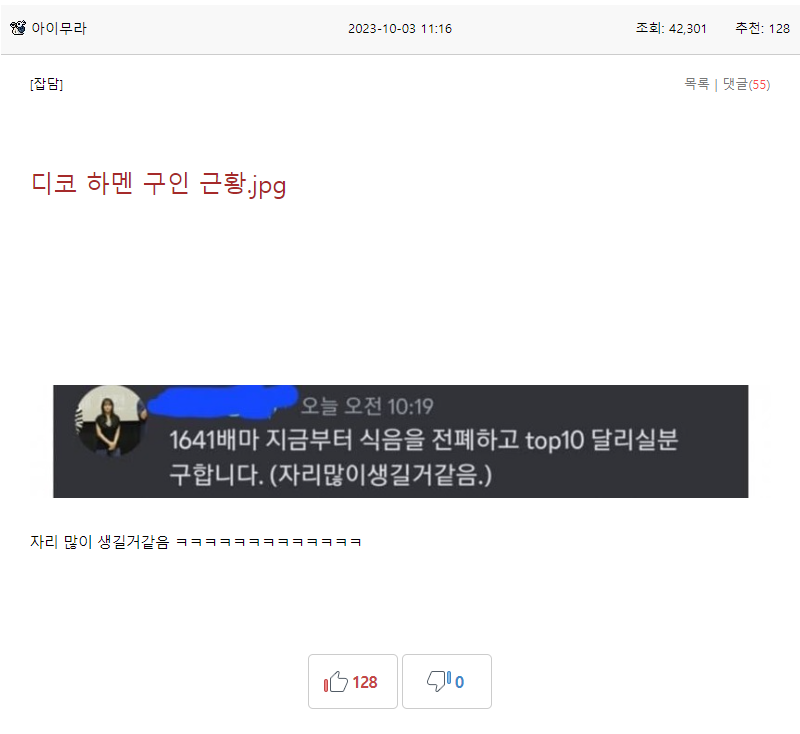
Task: Click the (자리많이생길거같음.) line in the image
Action: coord(381,475)
